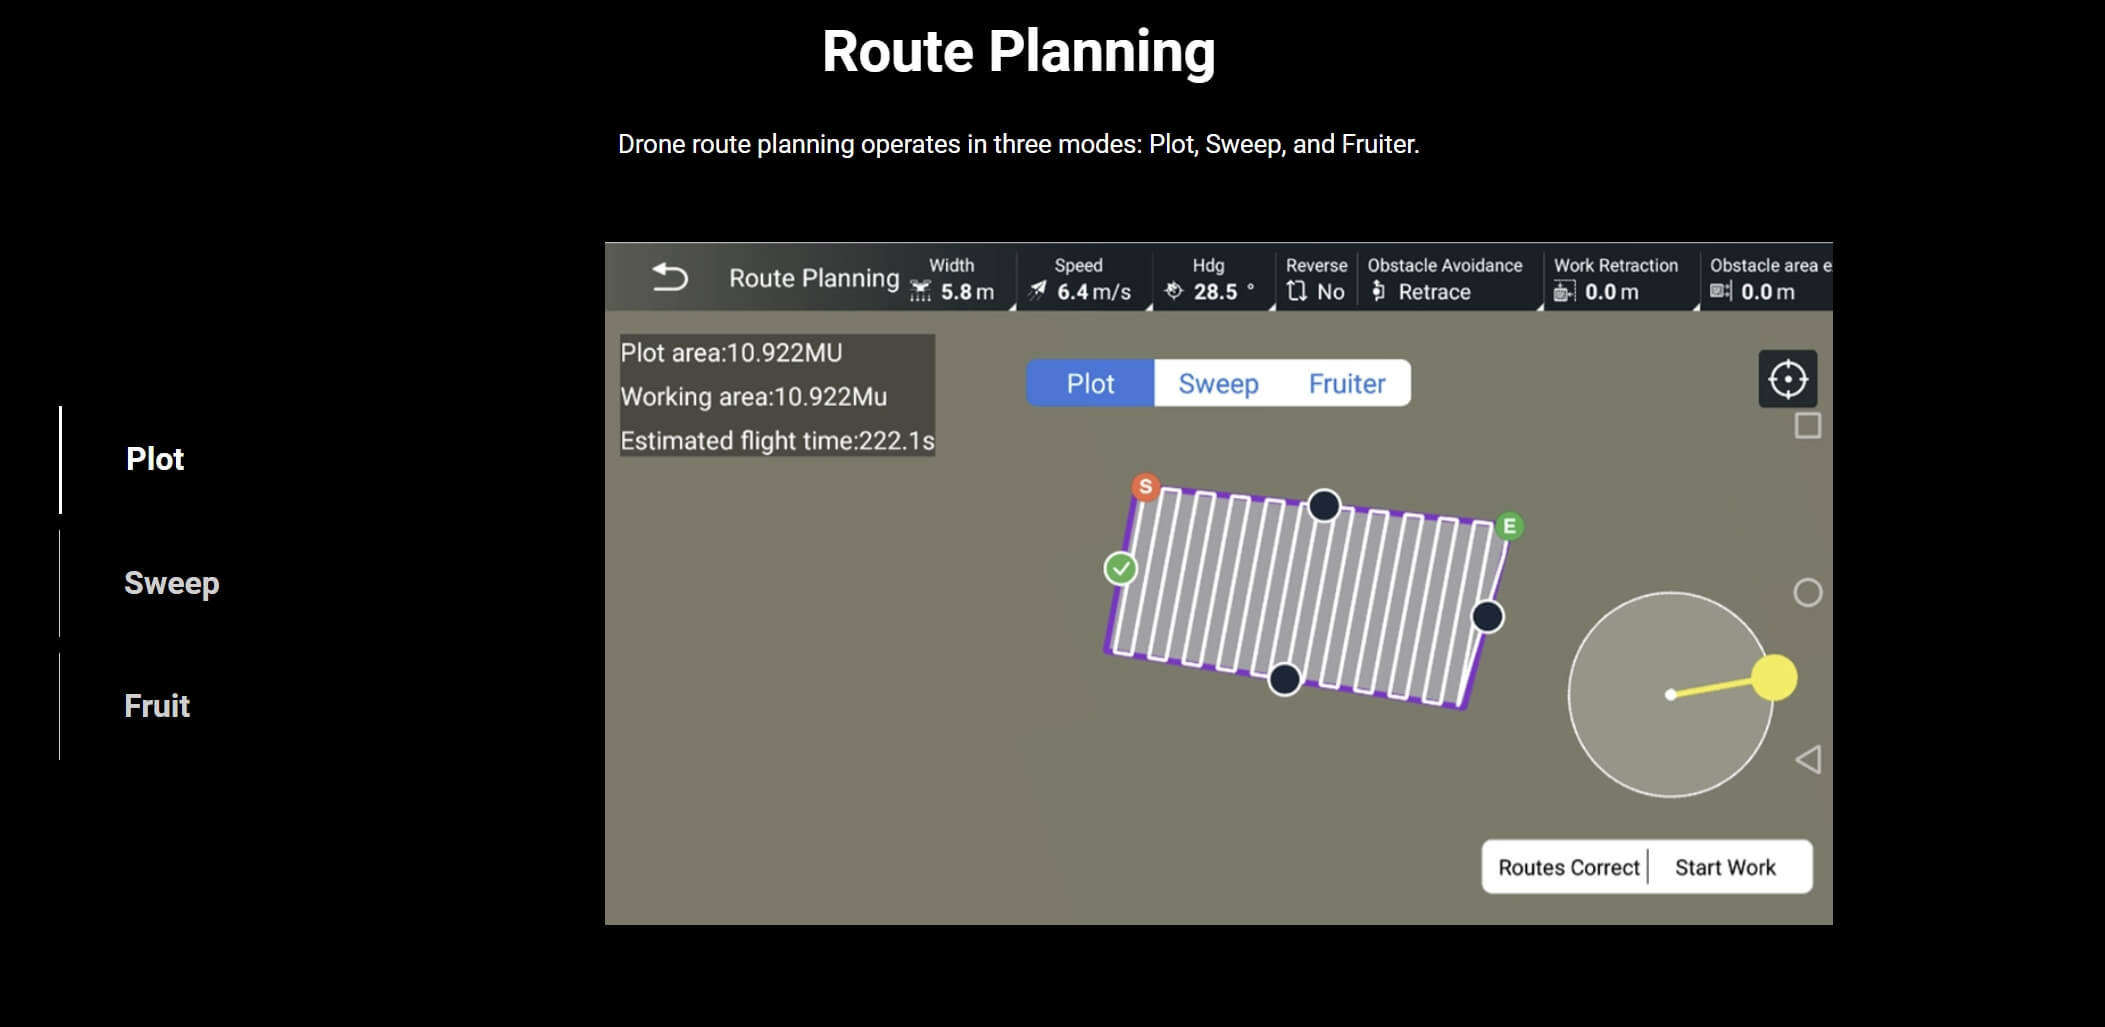Switch to the Sweep tab
Image resolution: width=2105 pixels, height=1027 pixels.
1219,383
